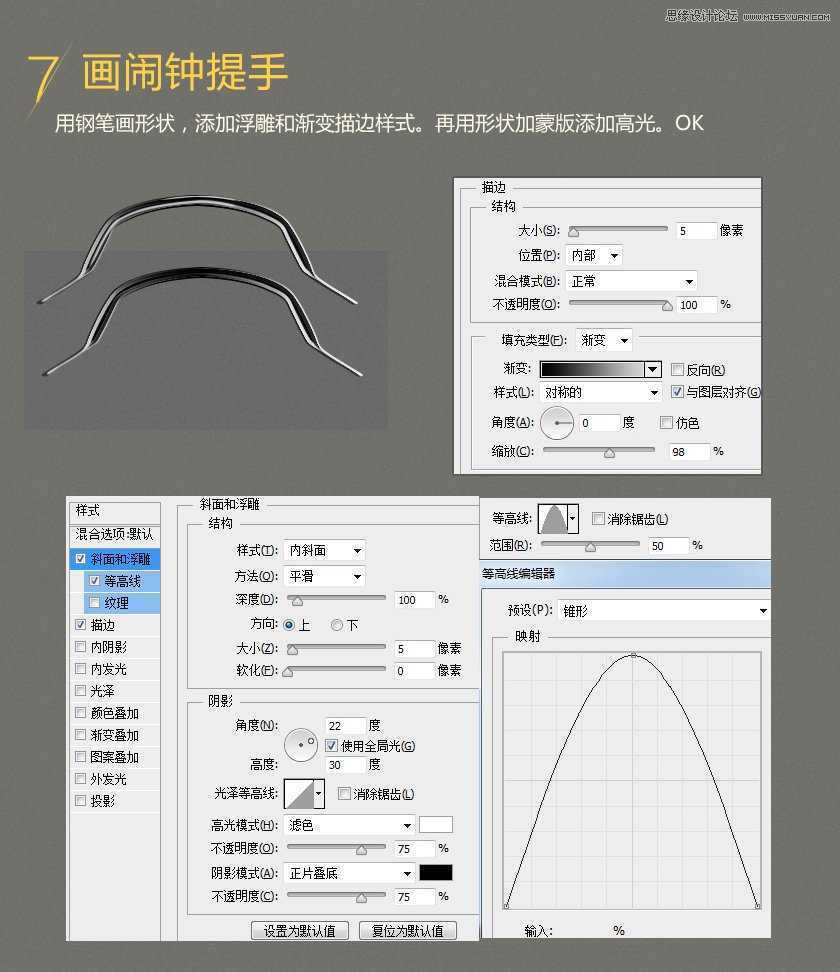The height and width of the screenshot is (972, 840).
Task: Open the 方法 平滑 dropdown
Action: [324, 576]
